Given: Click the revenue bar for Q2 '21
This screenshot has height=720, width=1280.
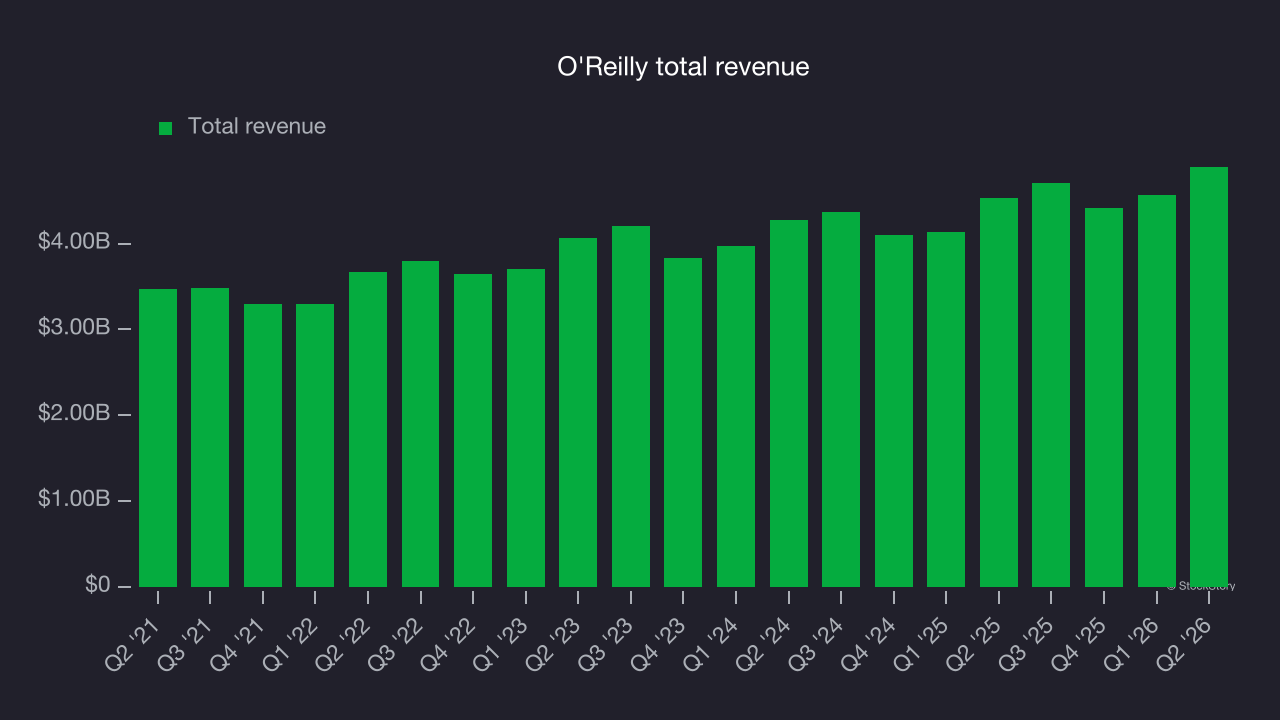Looking at the screenshot, I should [158, 438].
